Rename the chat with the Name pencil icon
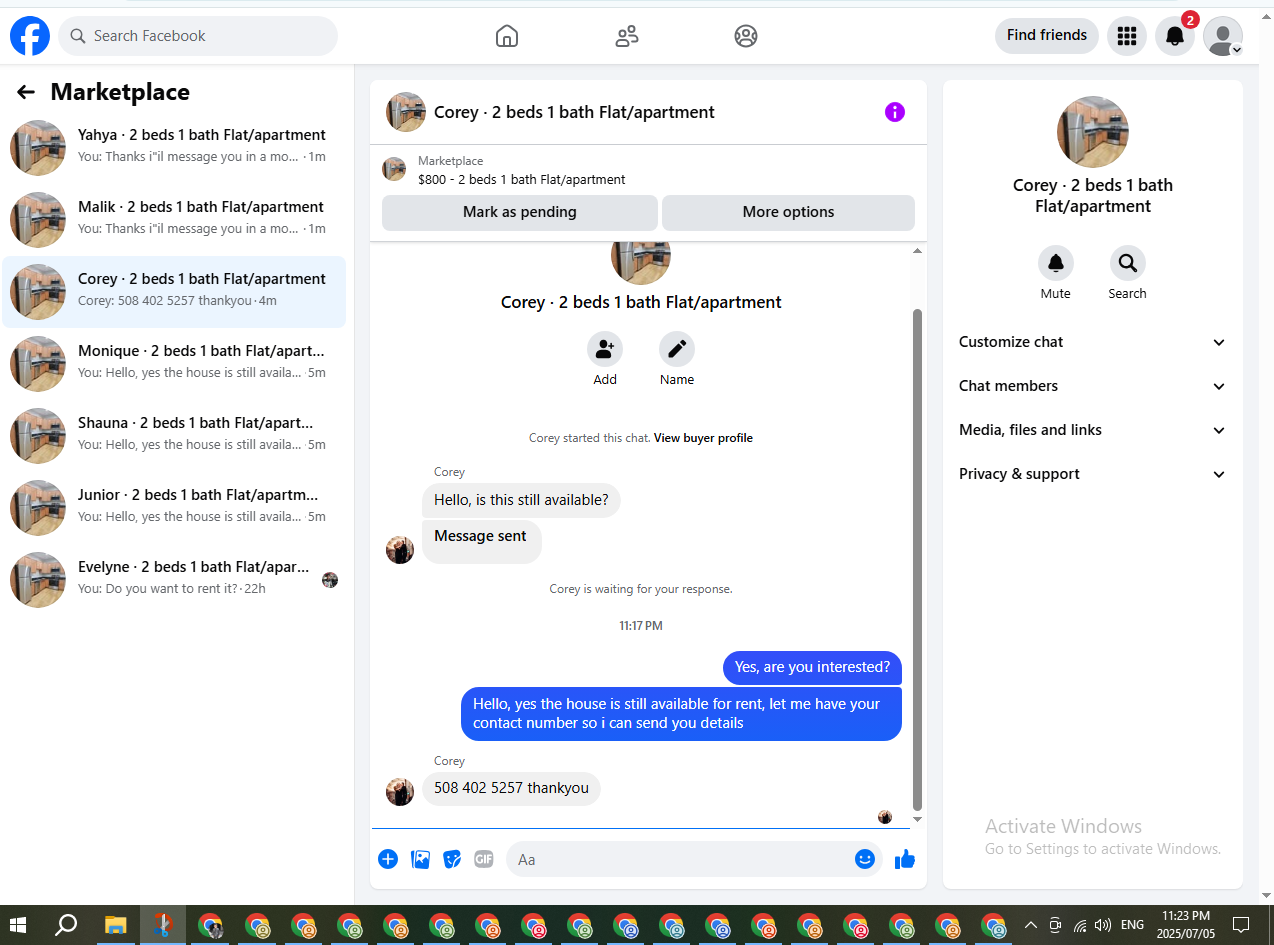Screen dimensions: 1274x945 pos(677,349)
